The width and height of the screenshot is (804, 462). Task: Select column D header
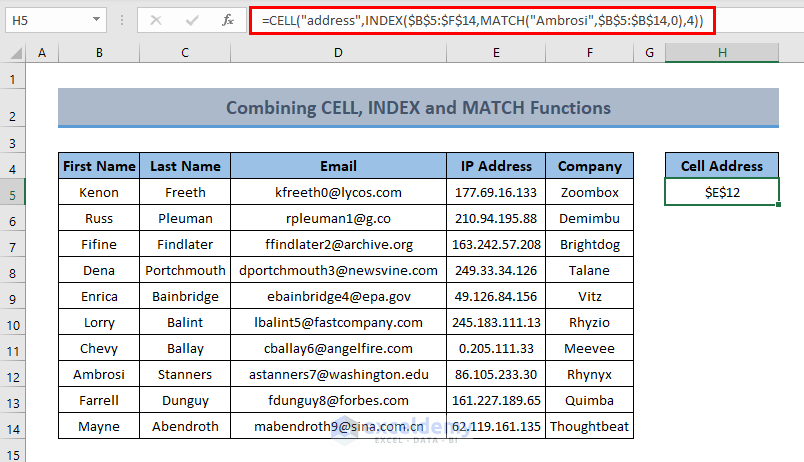click(x=338, y=53)
